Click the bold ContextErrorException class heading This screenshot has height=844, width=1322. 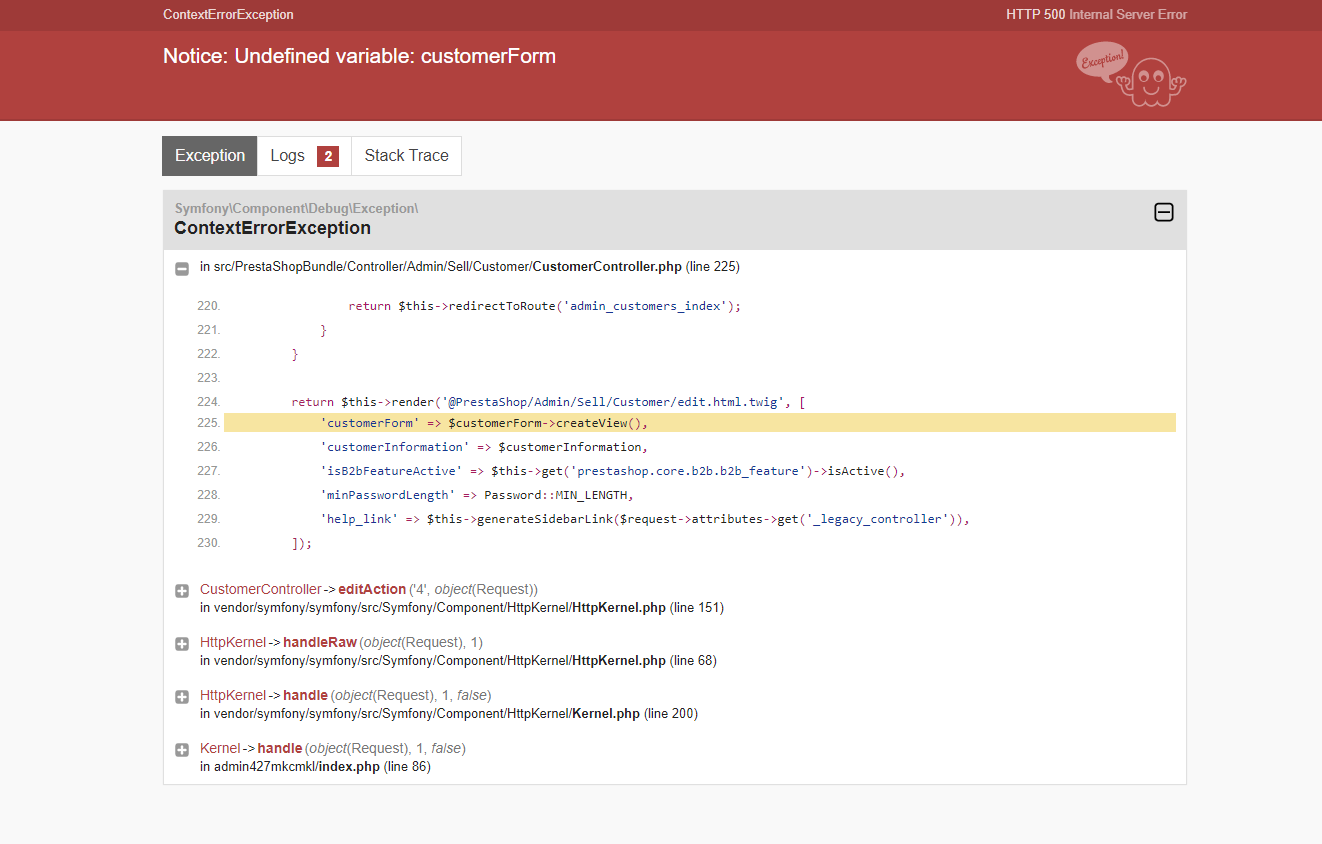pos(272,228)
